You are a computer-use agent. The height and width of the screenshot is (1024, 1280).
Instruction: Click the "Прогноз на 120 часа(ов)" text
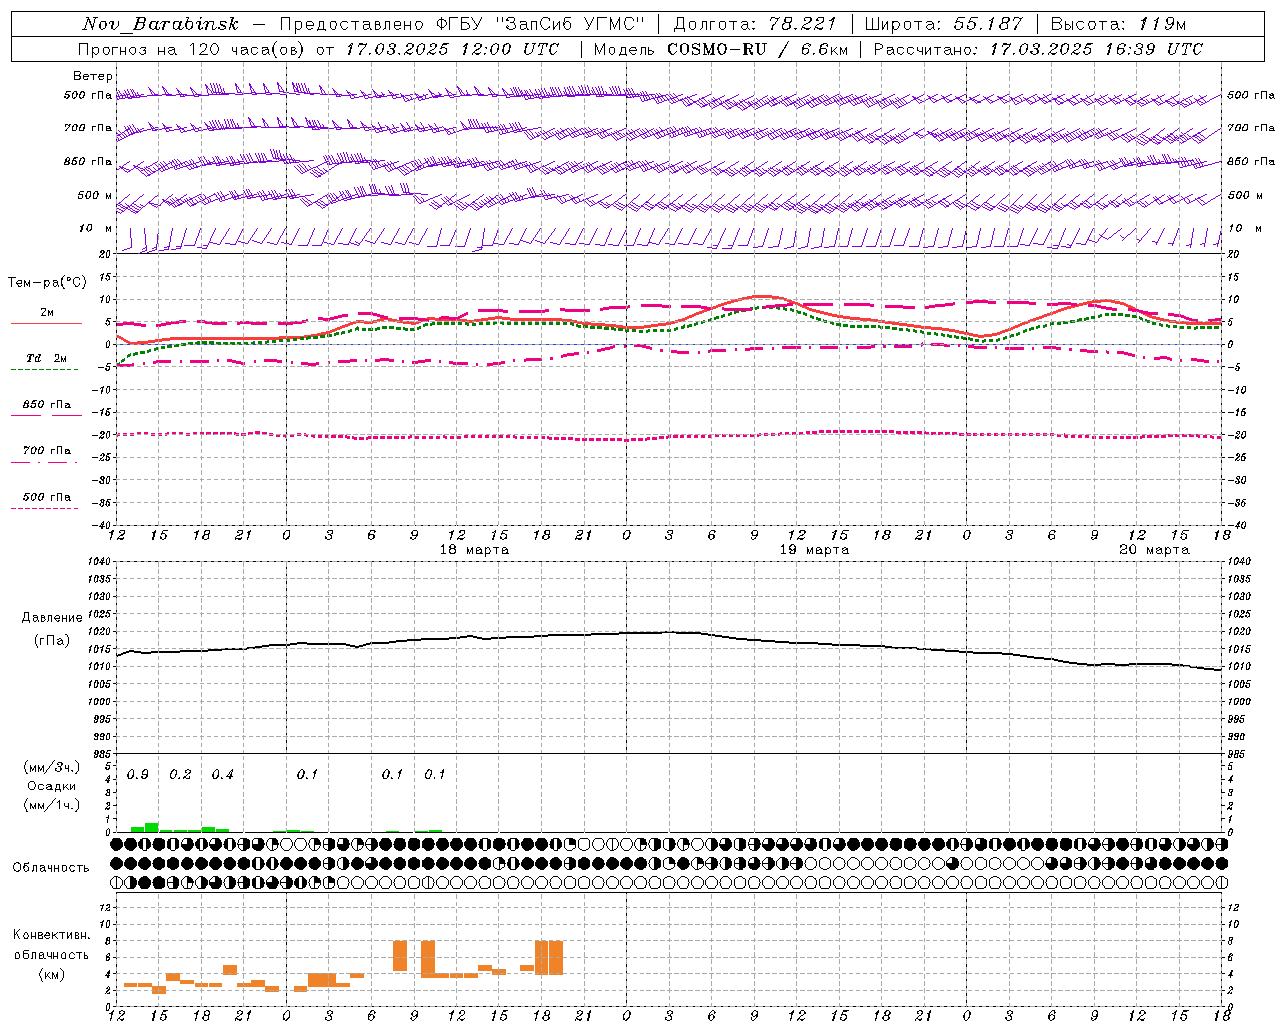(192, 49)
